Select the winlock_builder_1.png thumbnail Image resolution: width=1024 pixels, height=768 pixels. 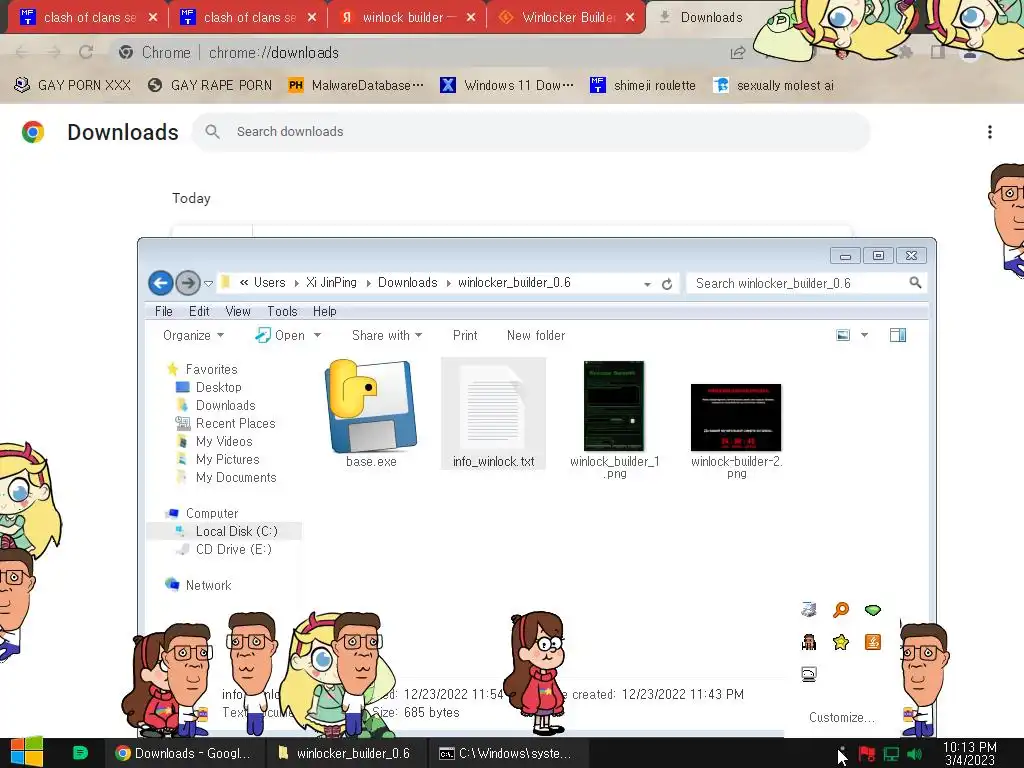tap(614, 406)
